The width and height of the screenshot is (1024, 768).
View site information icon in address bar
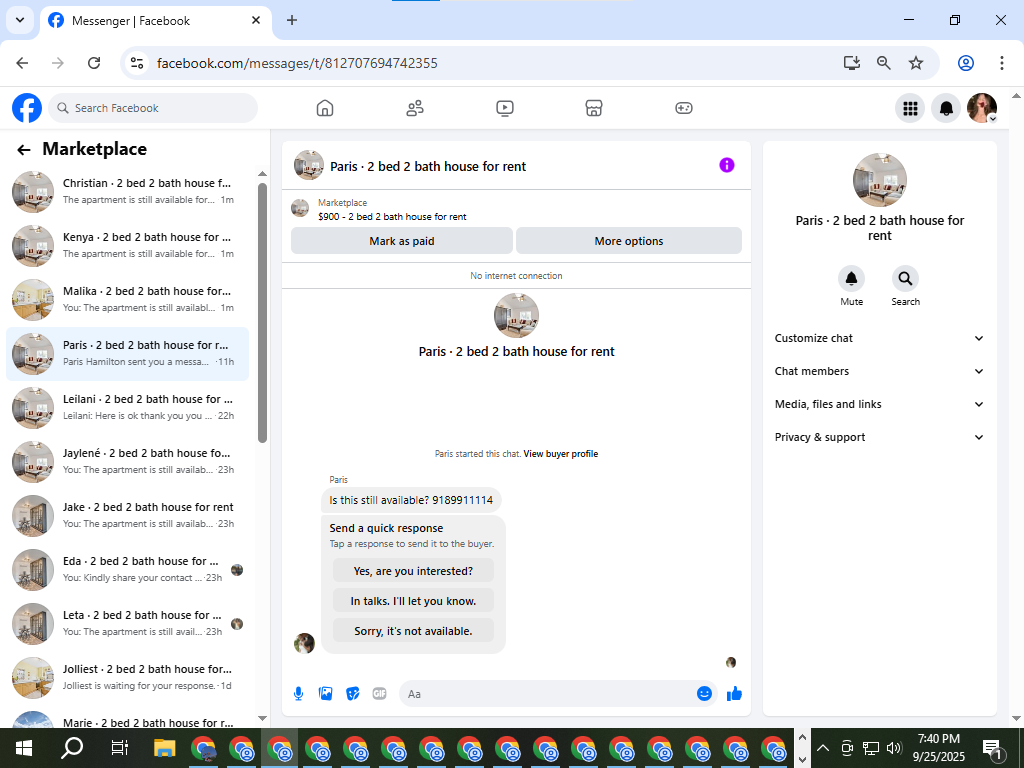(x=136, y=63)
